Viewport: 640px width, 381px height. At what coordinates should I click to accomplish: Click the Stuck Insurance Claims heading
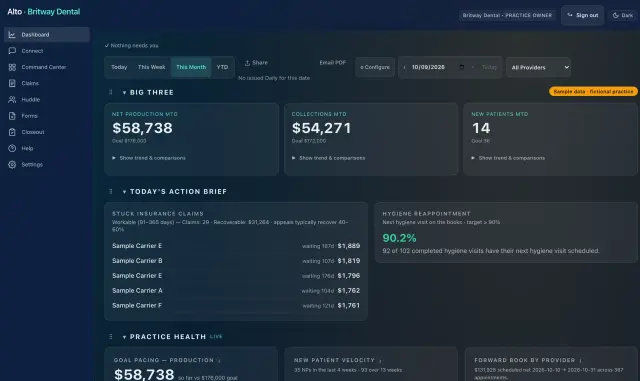coord(158,214)
